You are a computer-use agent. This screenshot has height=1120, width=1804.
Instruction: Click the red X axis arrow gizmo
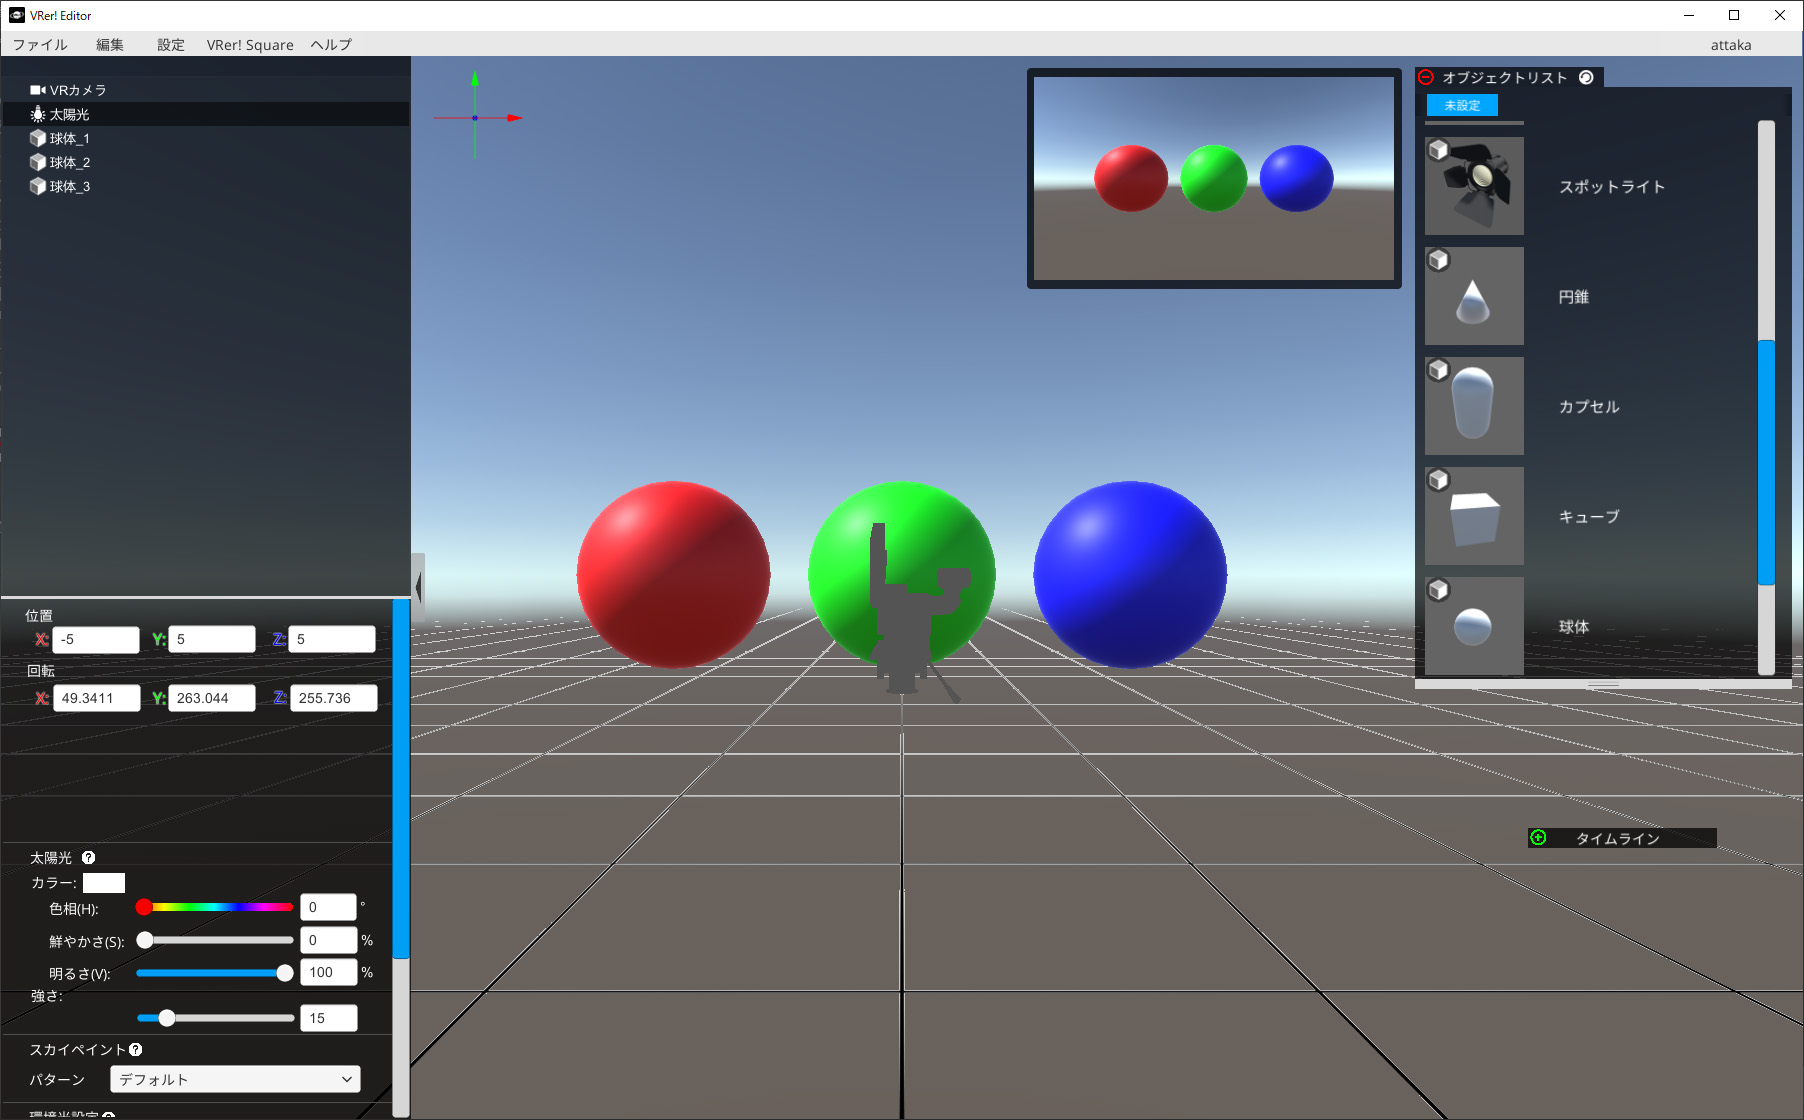[x=514, y=118]
